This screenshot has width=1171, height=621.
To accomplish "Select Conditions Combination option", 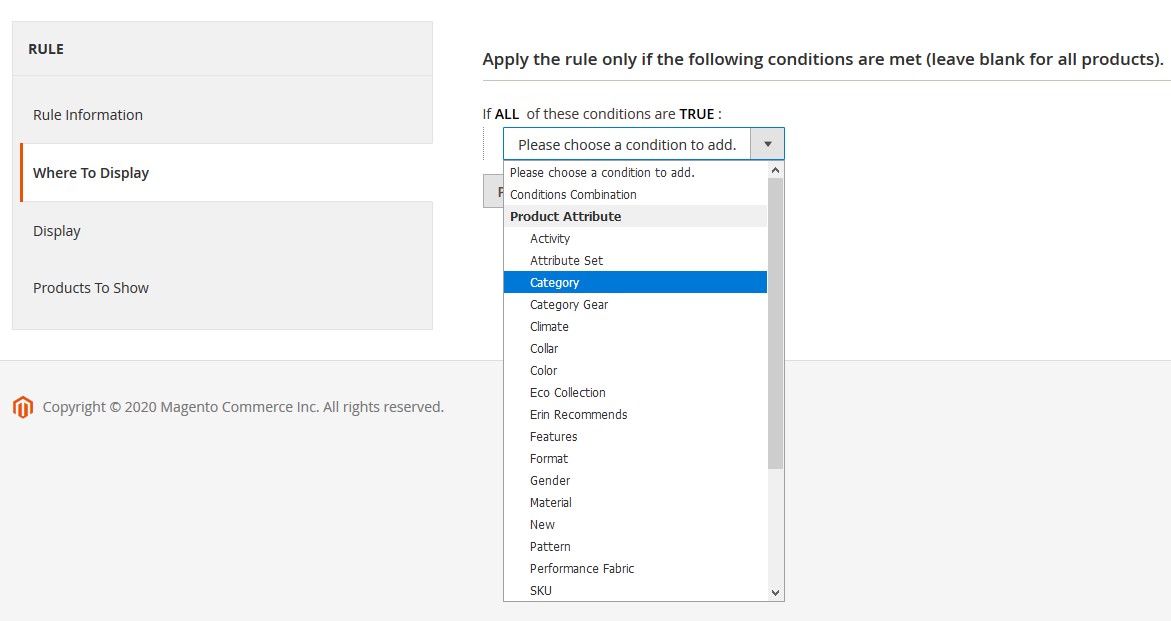I will (573, 195).
